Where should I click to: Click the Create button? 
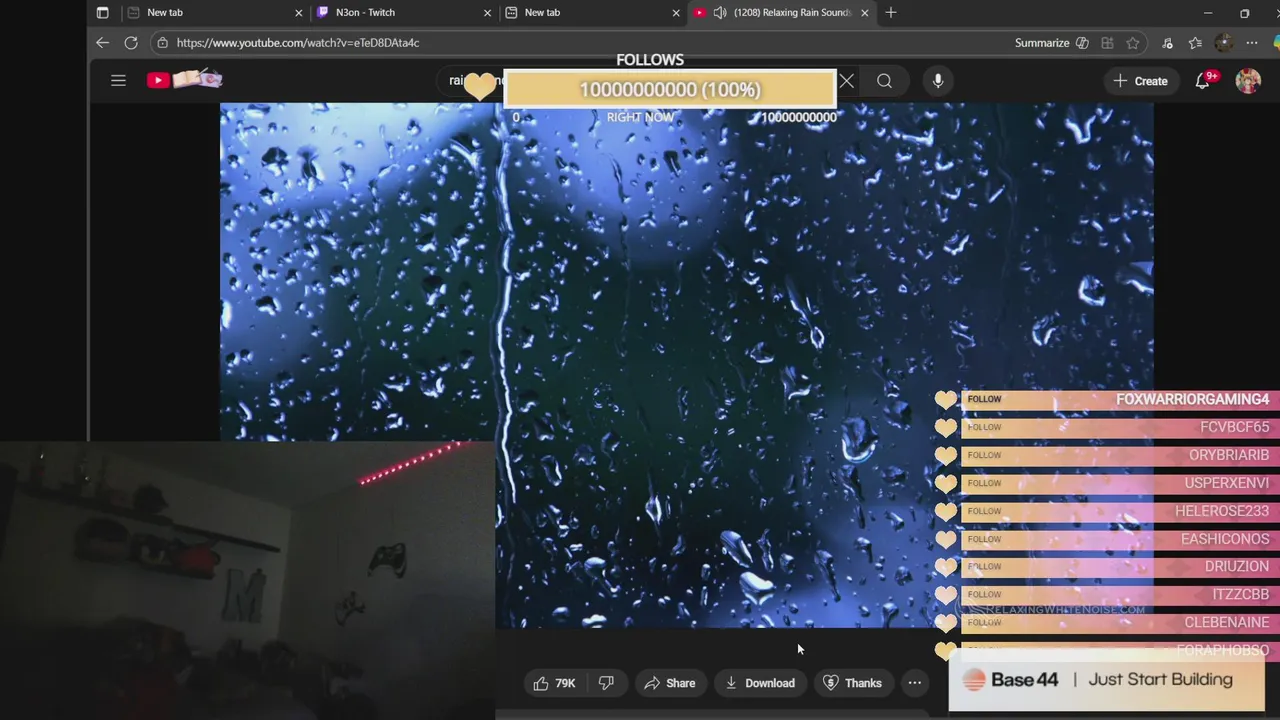1140,81
